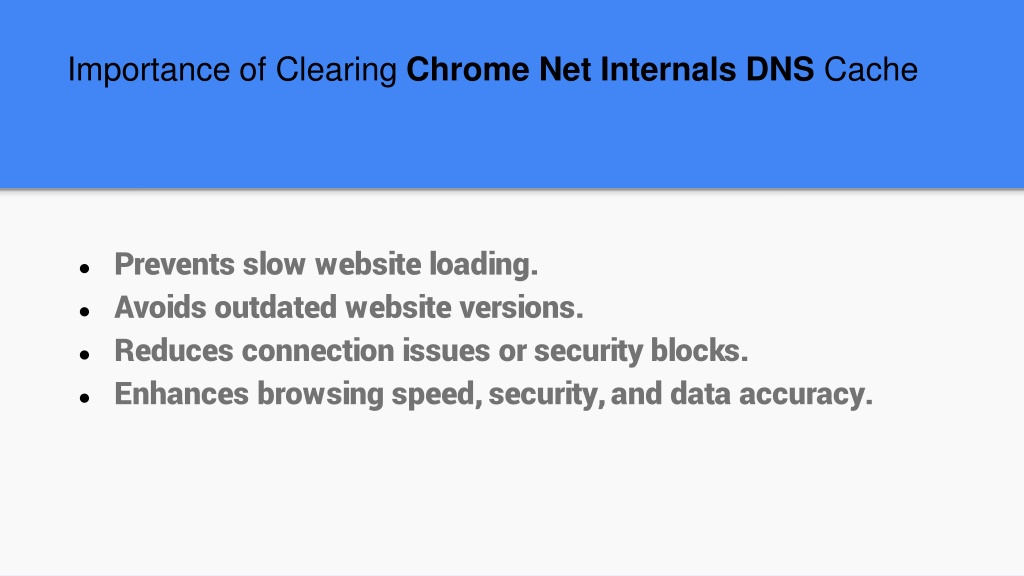Click the bullet dot before "Reduces connection issues"
Screen dimensions: 1024x576
[x=84, y=355]
